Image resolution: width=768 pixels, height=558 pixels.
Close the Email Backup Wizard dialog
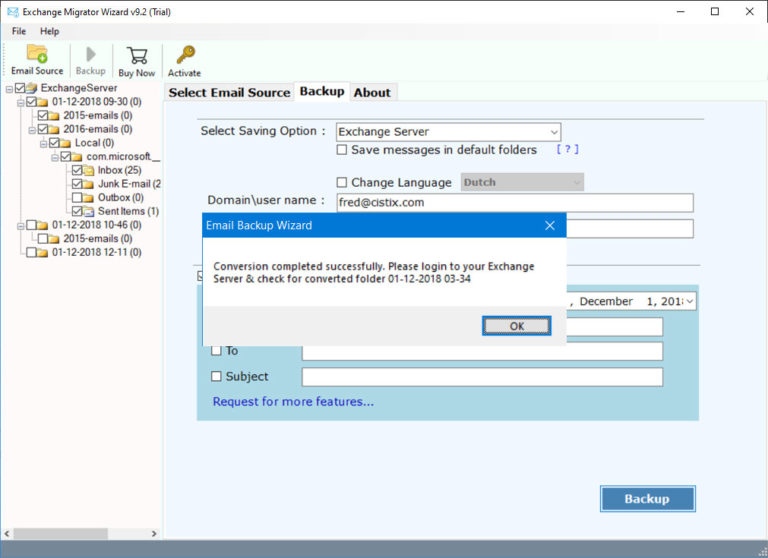550,225
